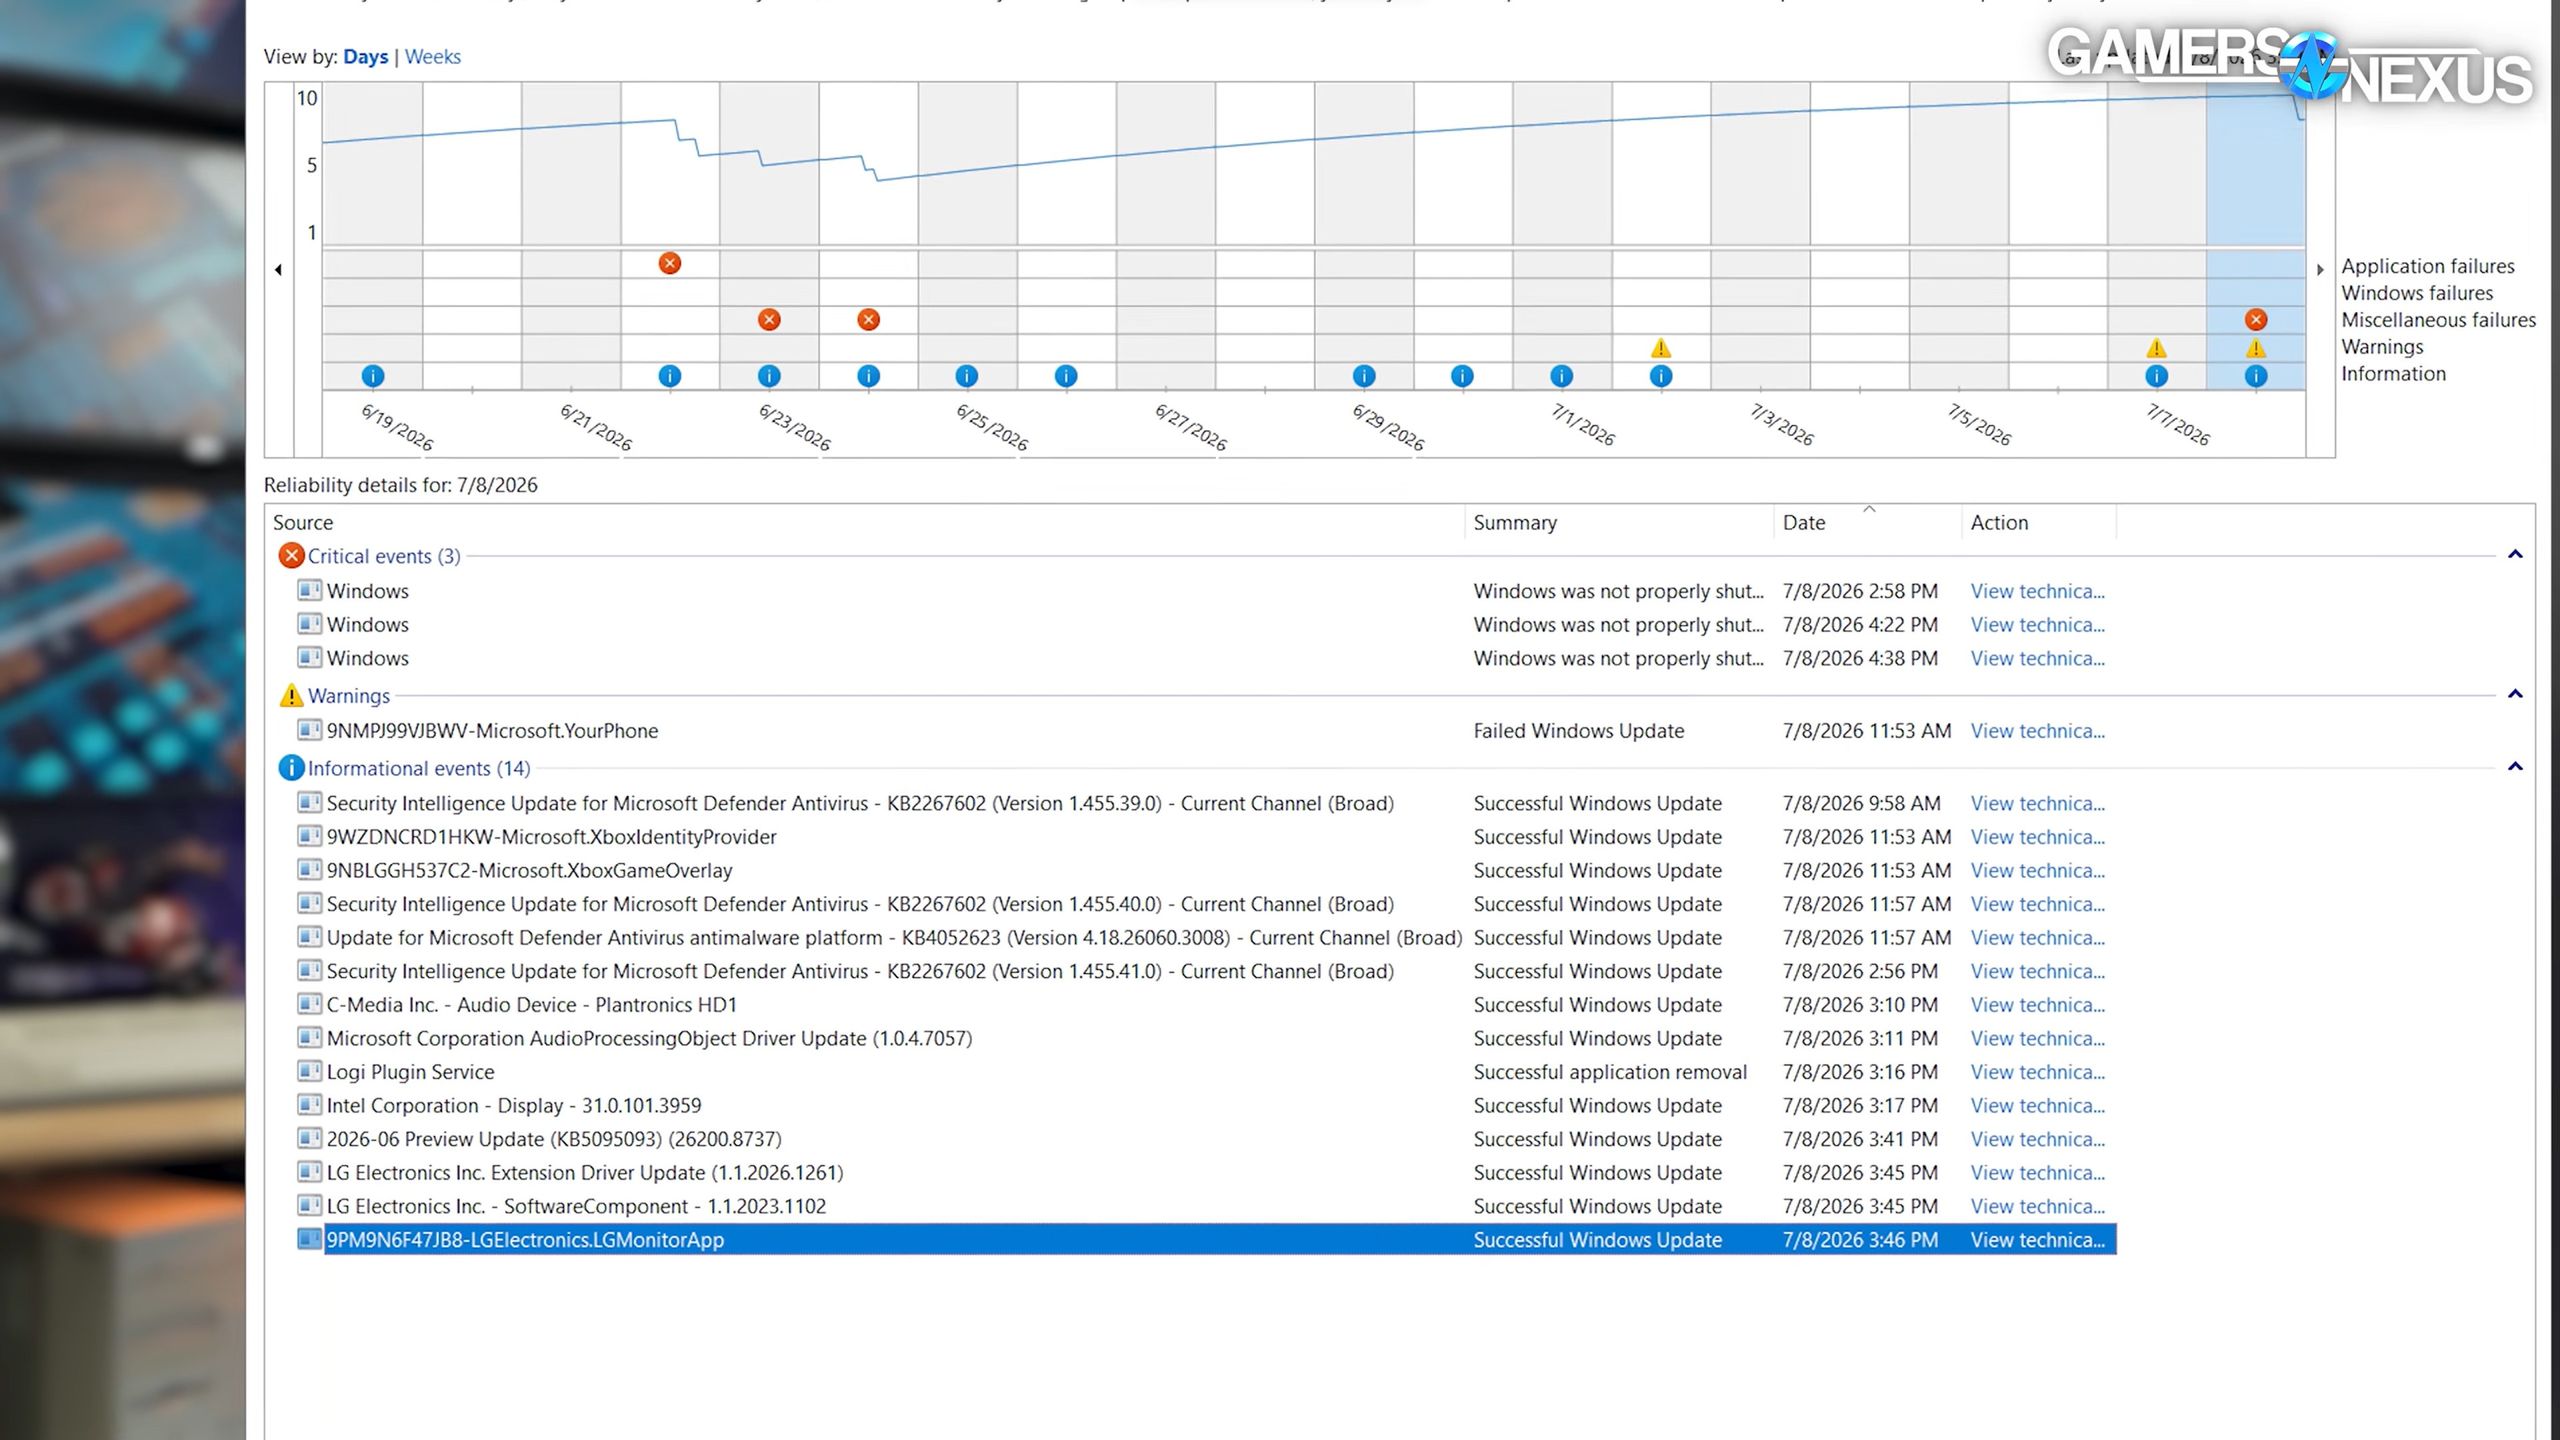Select the information icon on 6/30/2026
Viewport: 2560px width, 1440px height.
1462,376
